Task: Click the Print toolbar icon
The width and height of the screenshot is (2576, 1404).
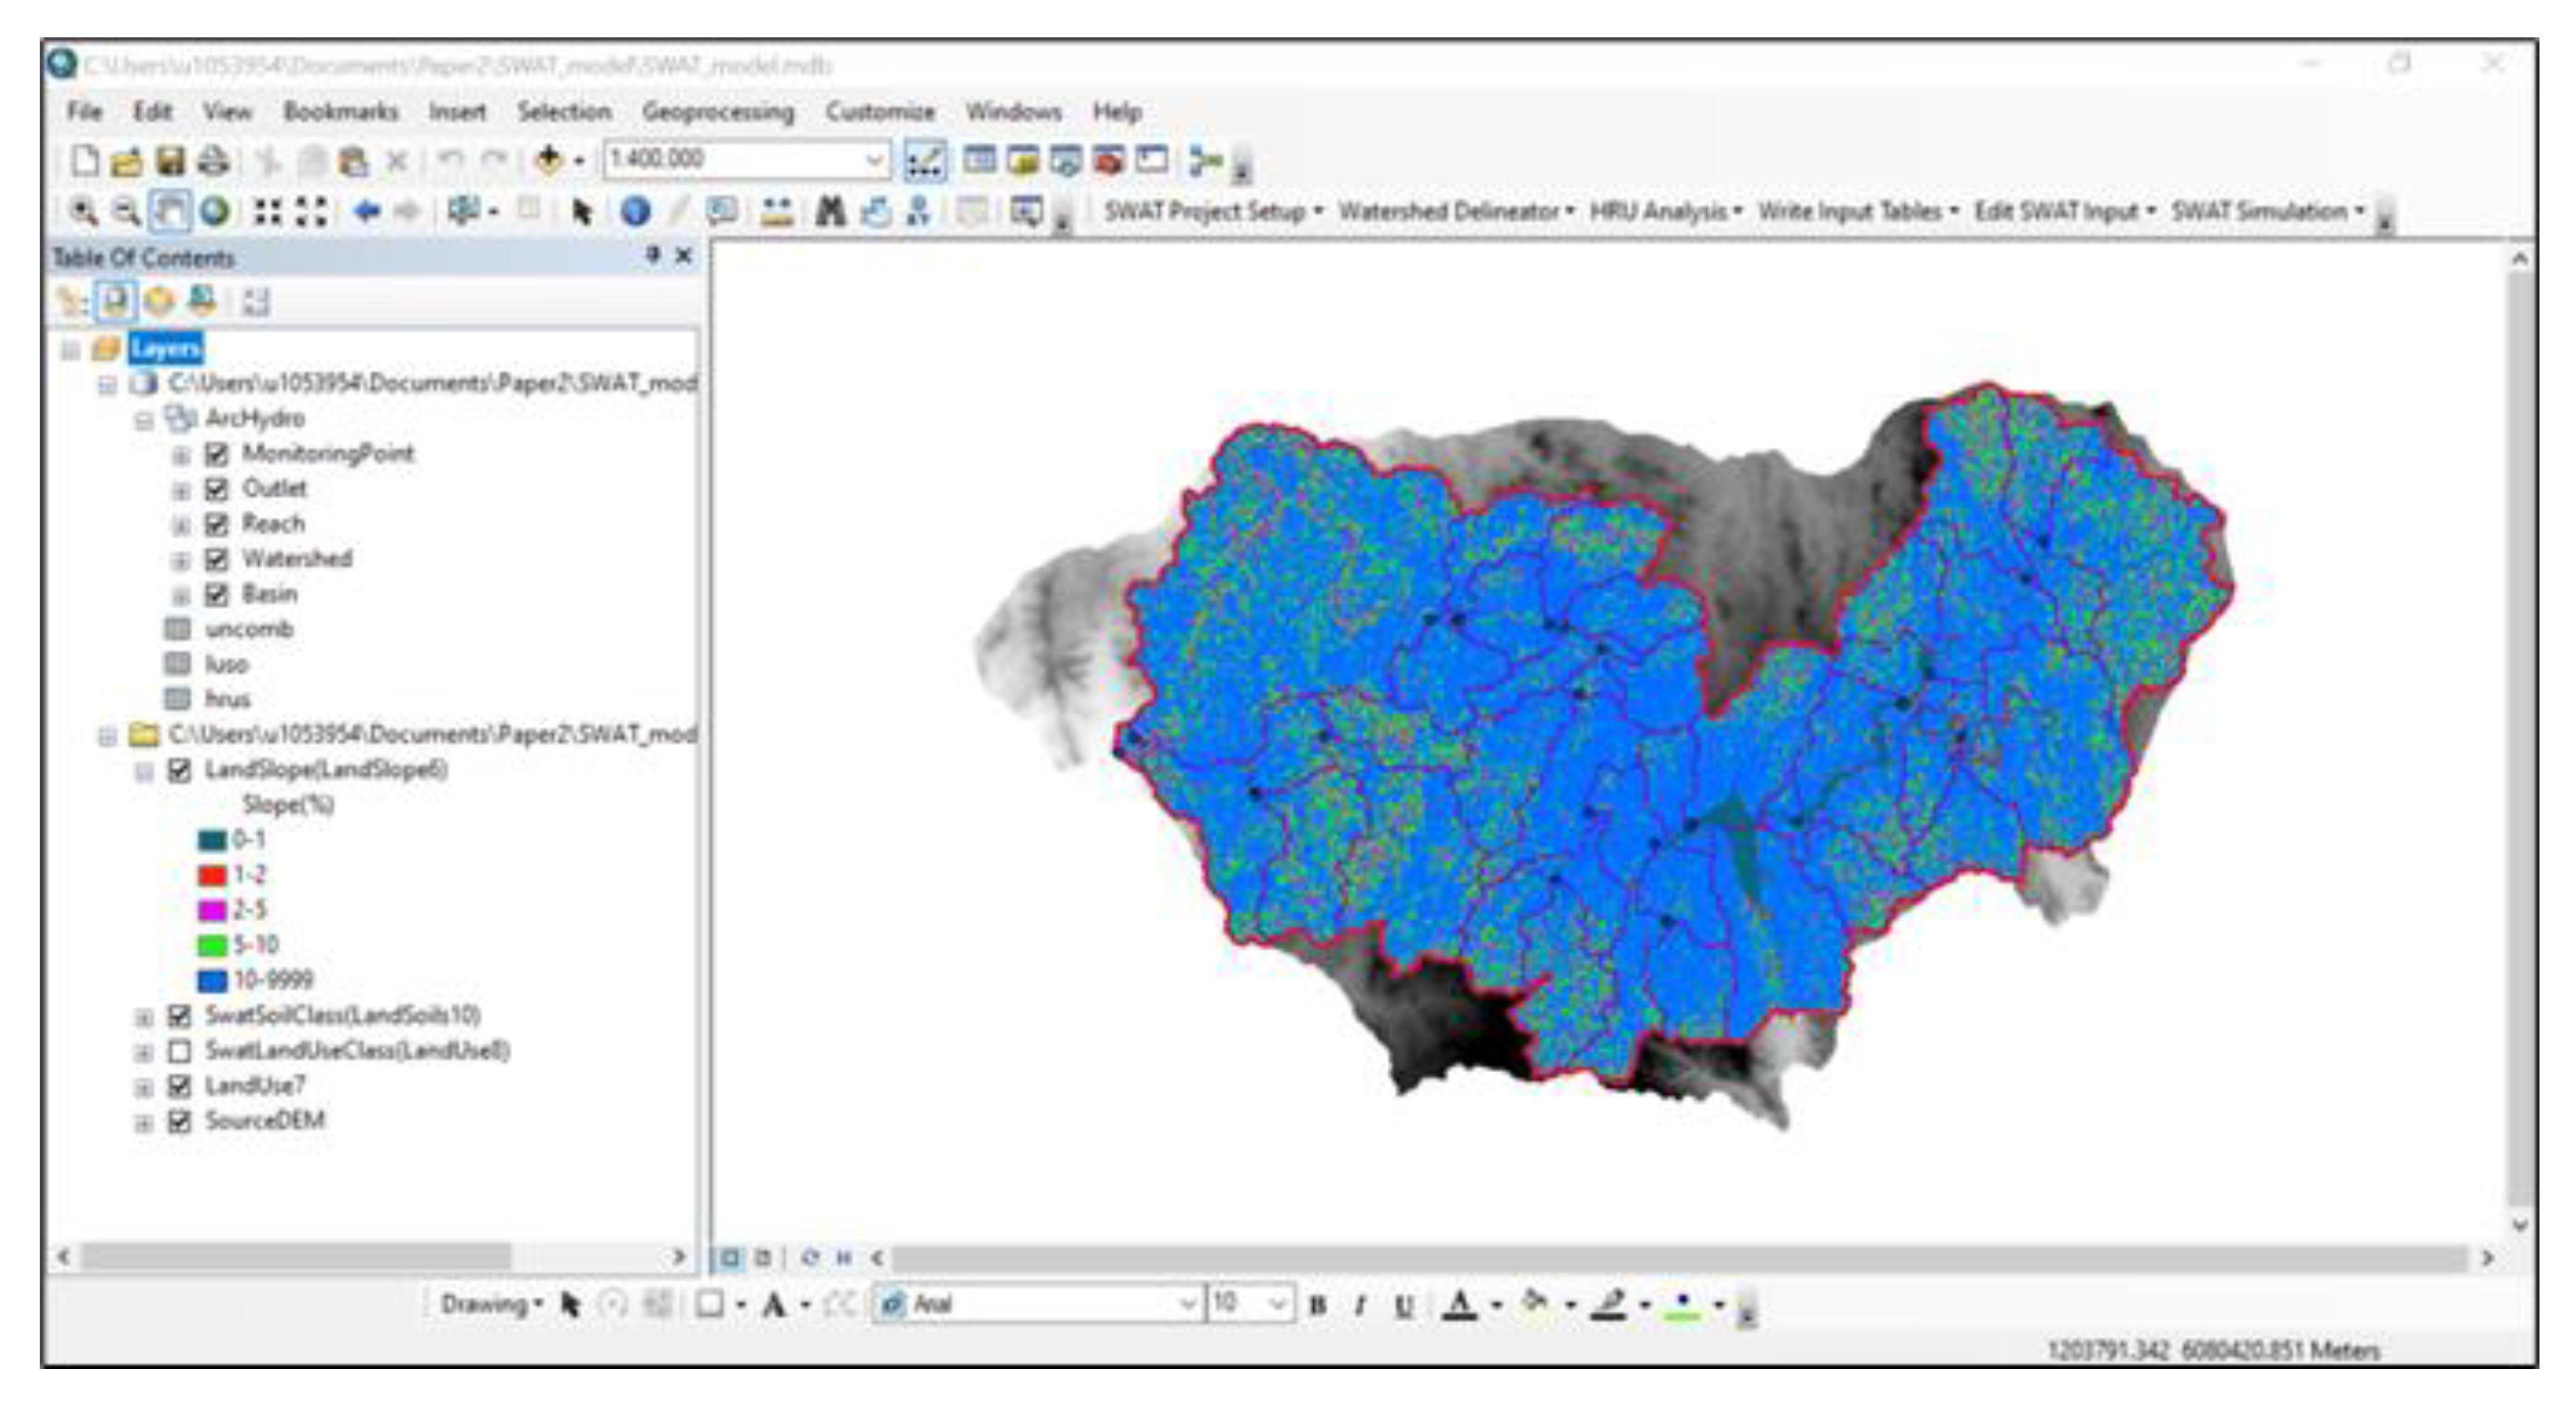Action: tap(213, 160)
